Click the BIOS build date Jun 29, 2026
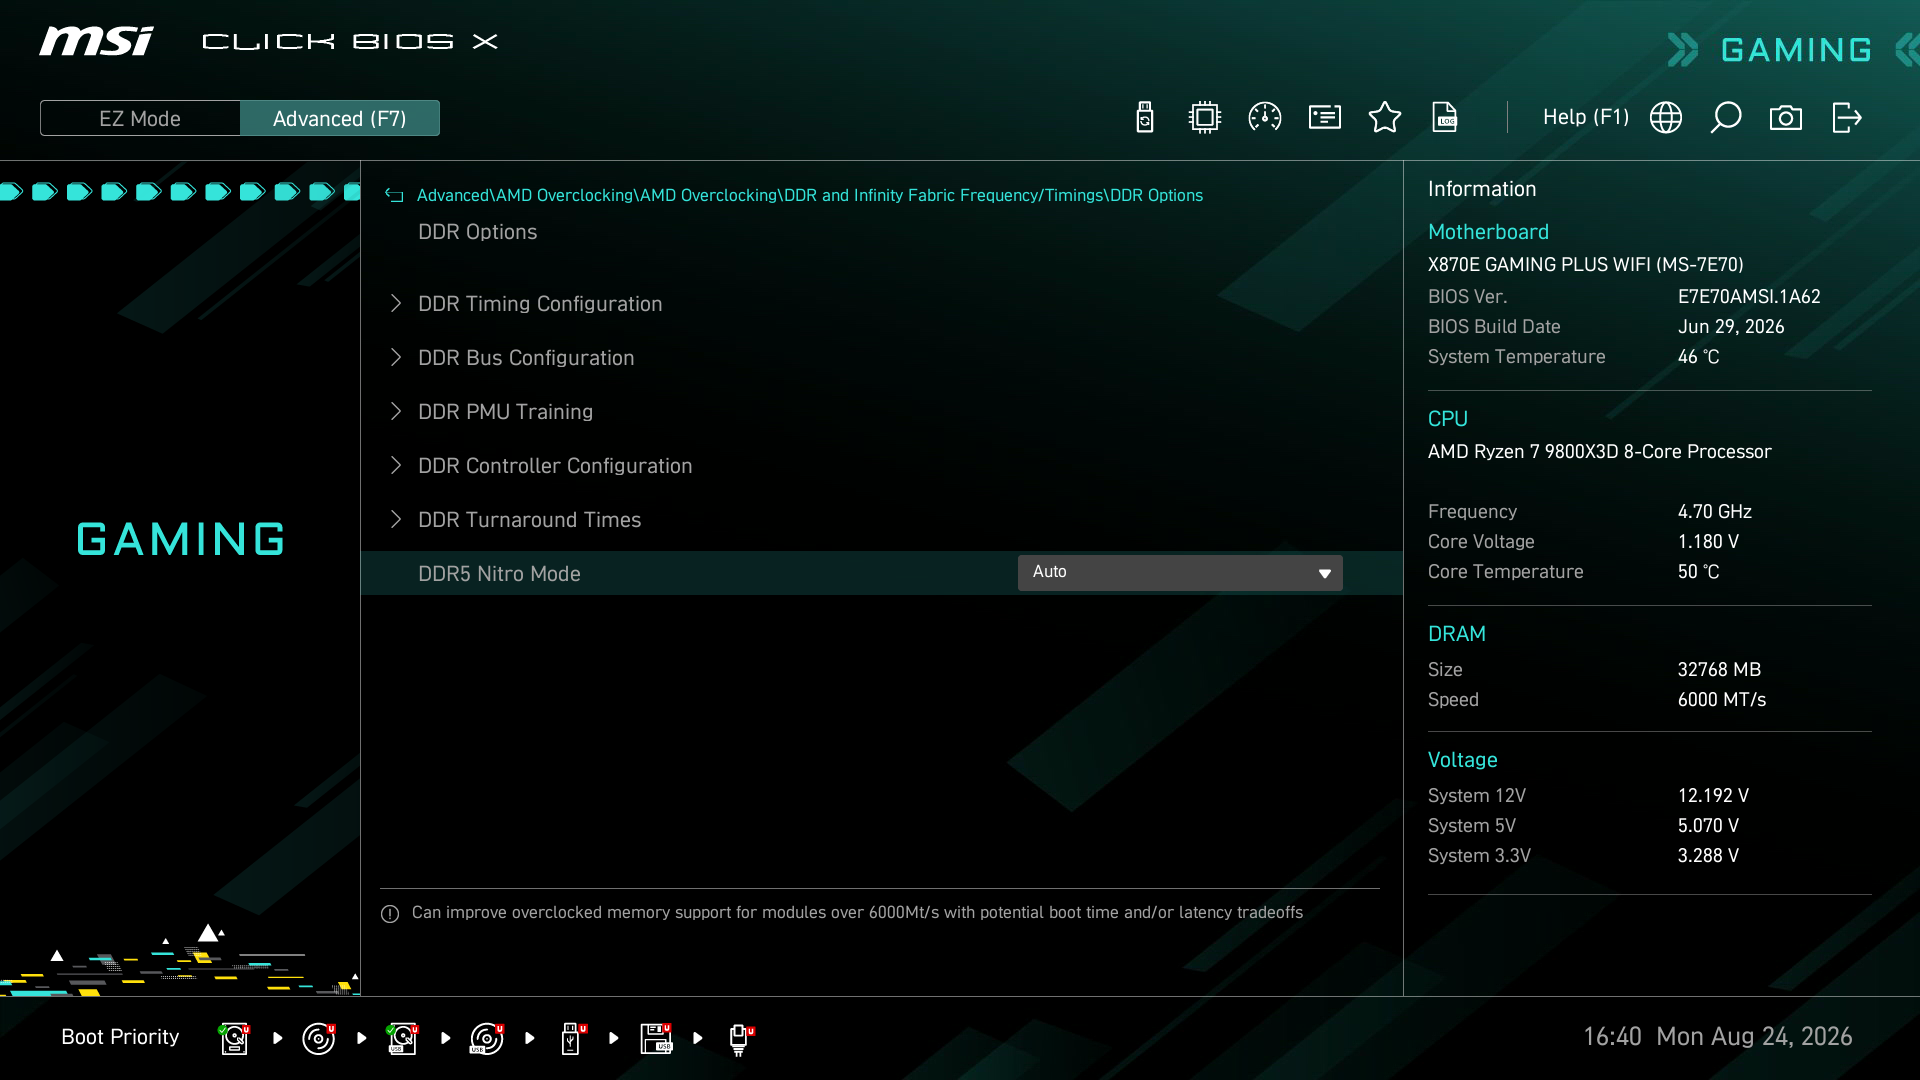The width and height of the screenshot is (1920, 1080). click(1731, 327)
